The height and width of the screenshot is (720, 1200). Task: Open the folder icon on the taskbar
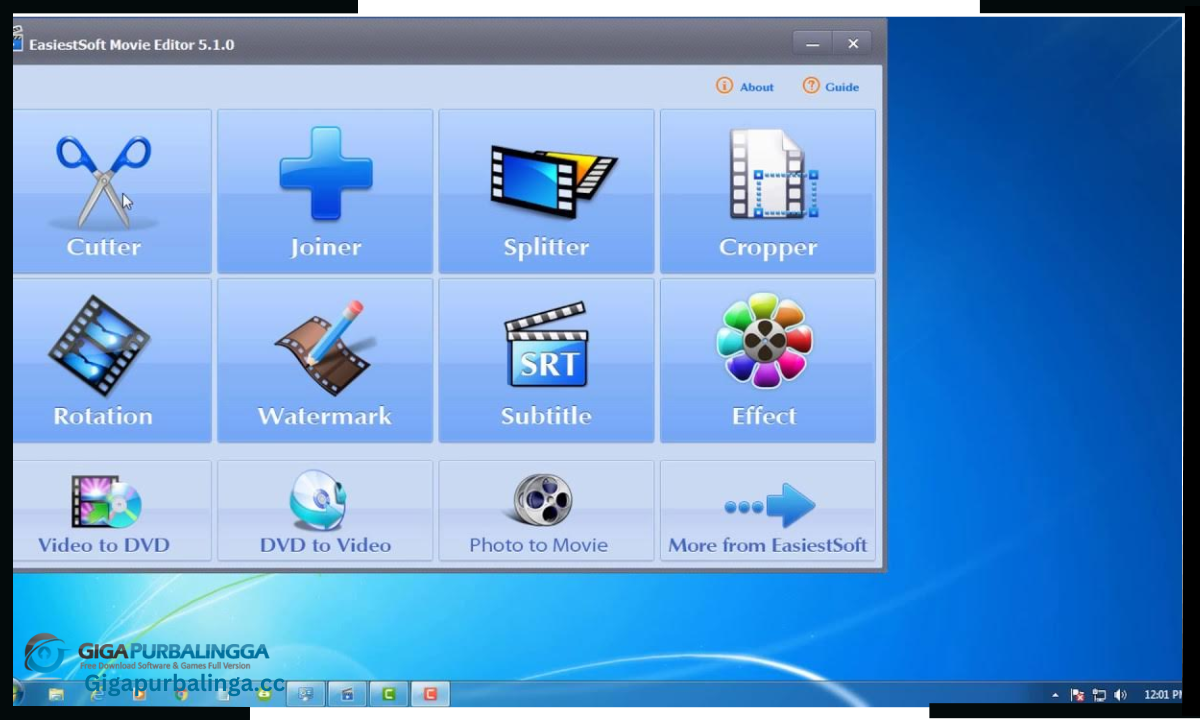tap(57, 694)
